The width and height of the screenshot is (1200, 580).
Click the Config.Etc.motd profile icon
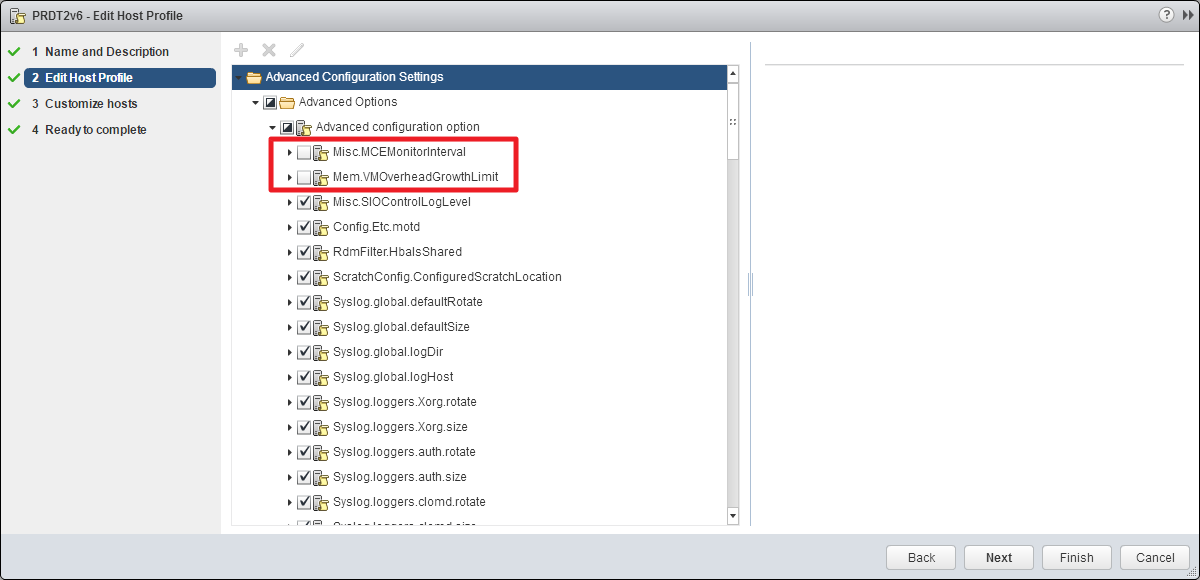click(x=320, y=227)
